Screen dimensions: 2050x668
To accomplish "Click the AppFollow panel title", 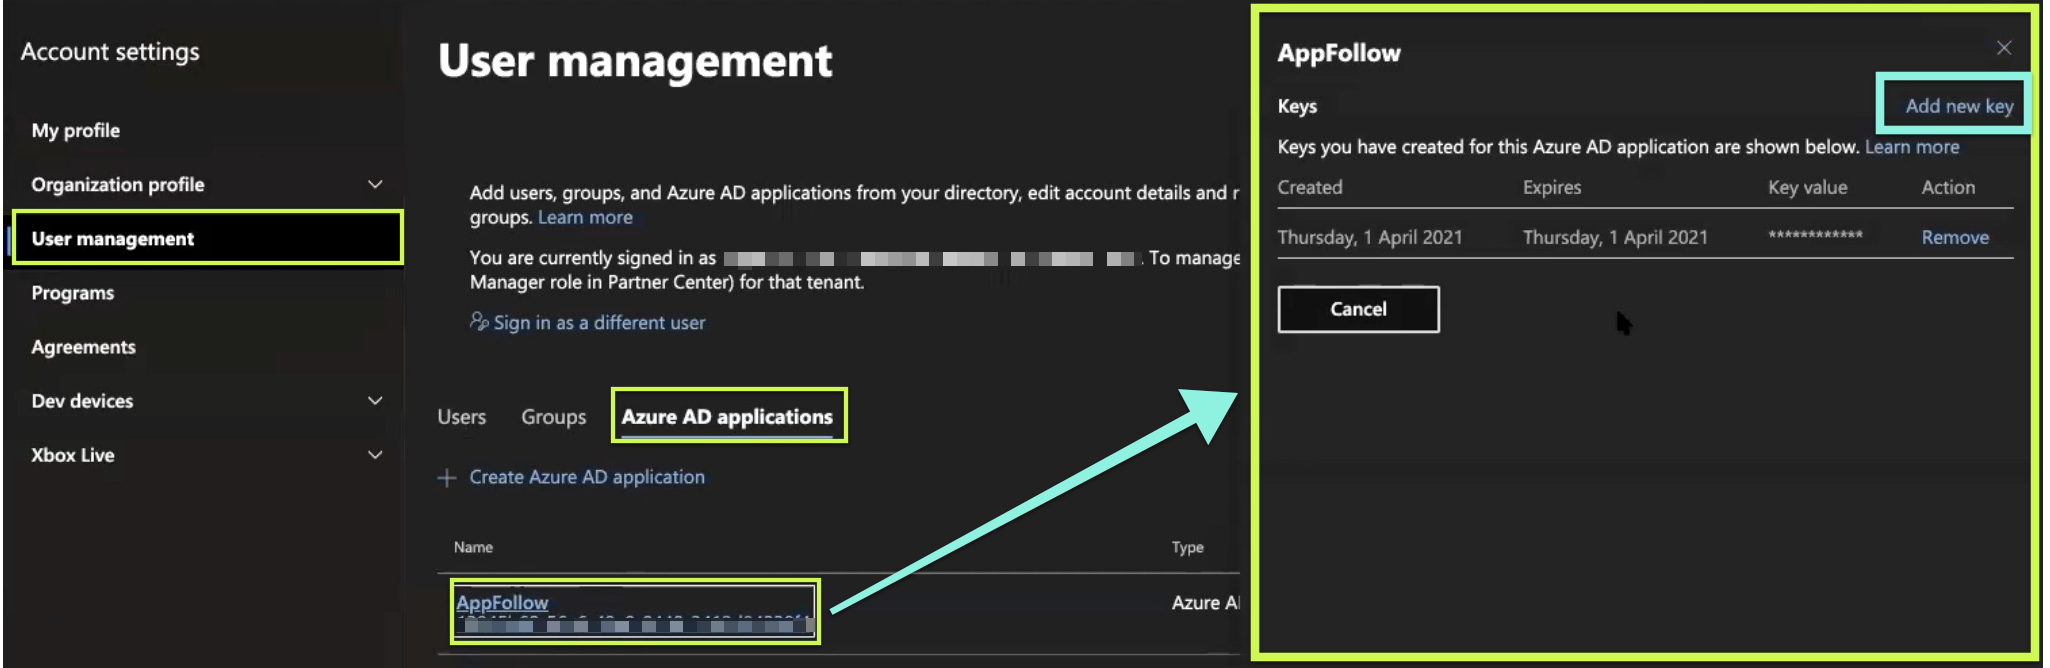I will click(x=1339, y=53).
